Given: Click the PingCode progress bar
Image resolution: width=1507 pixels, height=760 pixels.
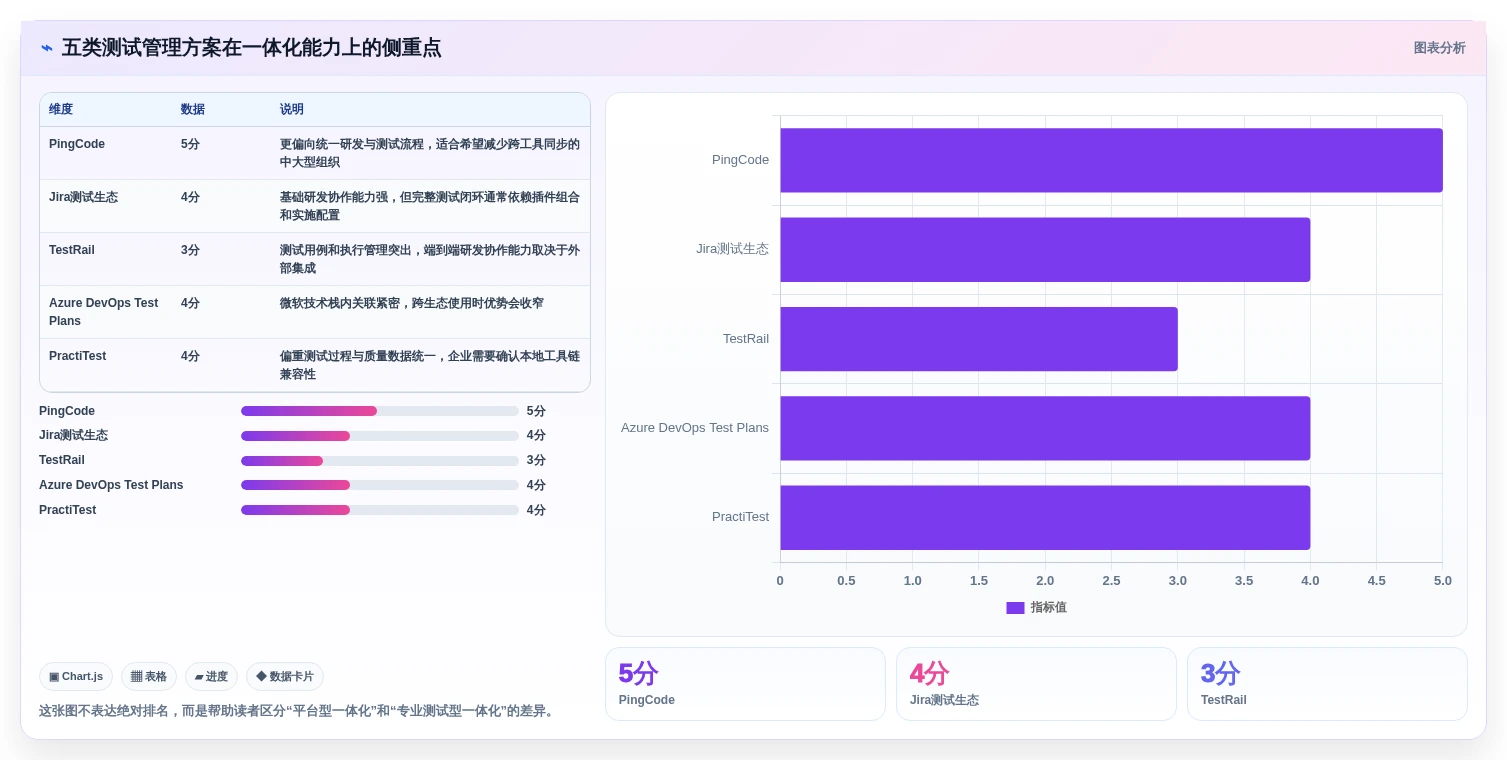Looking at the screenshot, I should click(x=380, y=411).
